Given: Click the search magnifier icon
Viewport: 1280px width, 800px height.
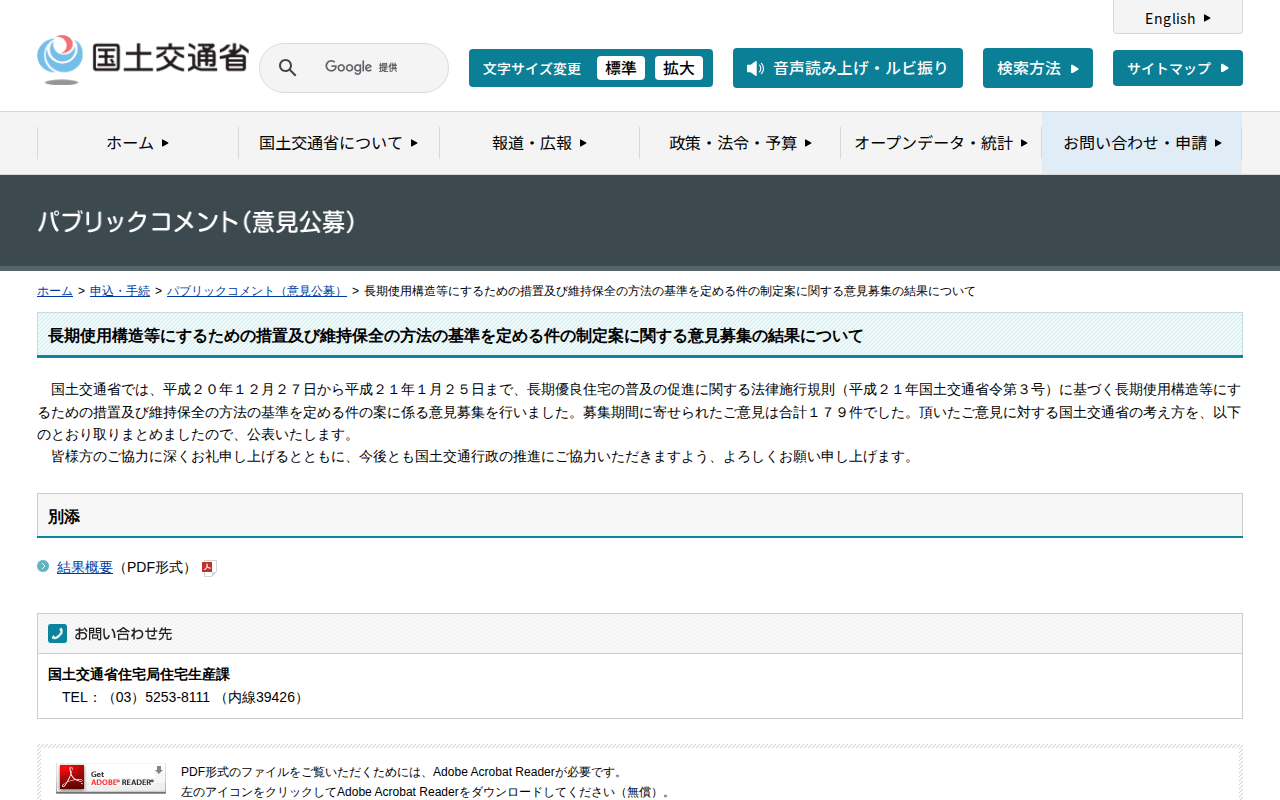Looking at the screenshot, I should tap(287, 67).
